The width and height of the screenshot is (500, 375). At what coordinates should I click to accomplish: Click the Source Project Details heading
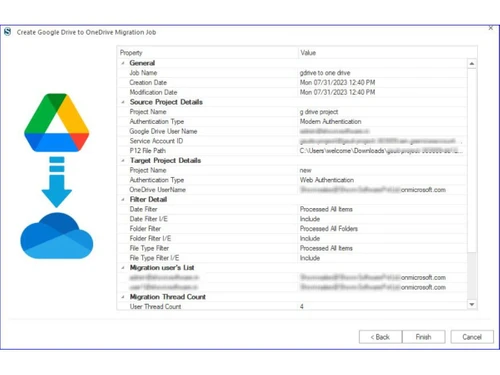click(x=166, y=102)
